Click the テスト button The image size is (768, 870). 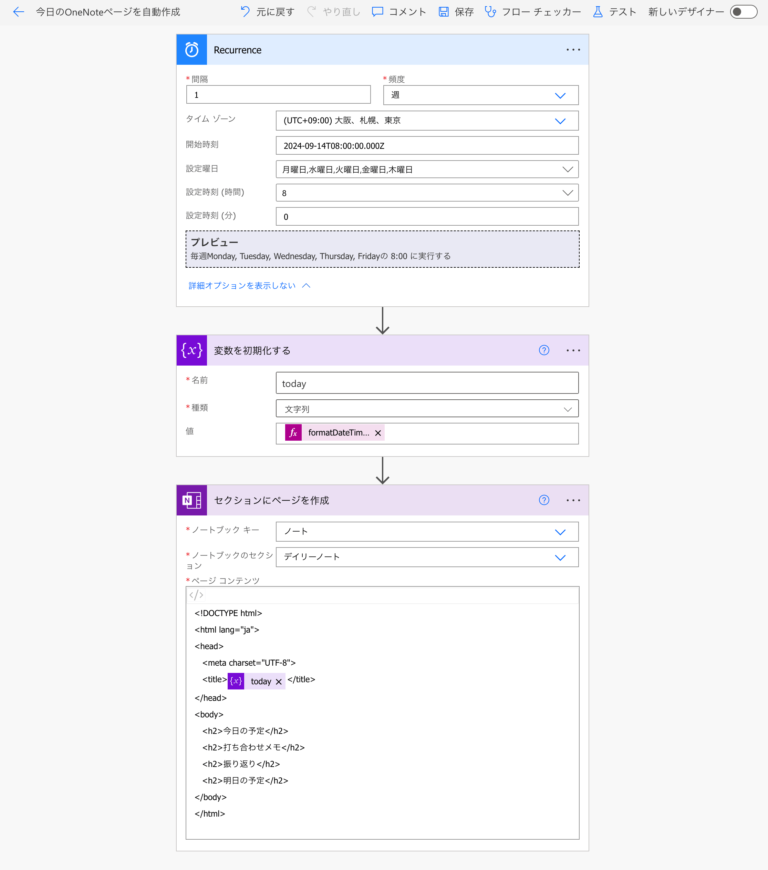[x=614, y=12]
